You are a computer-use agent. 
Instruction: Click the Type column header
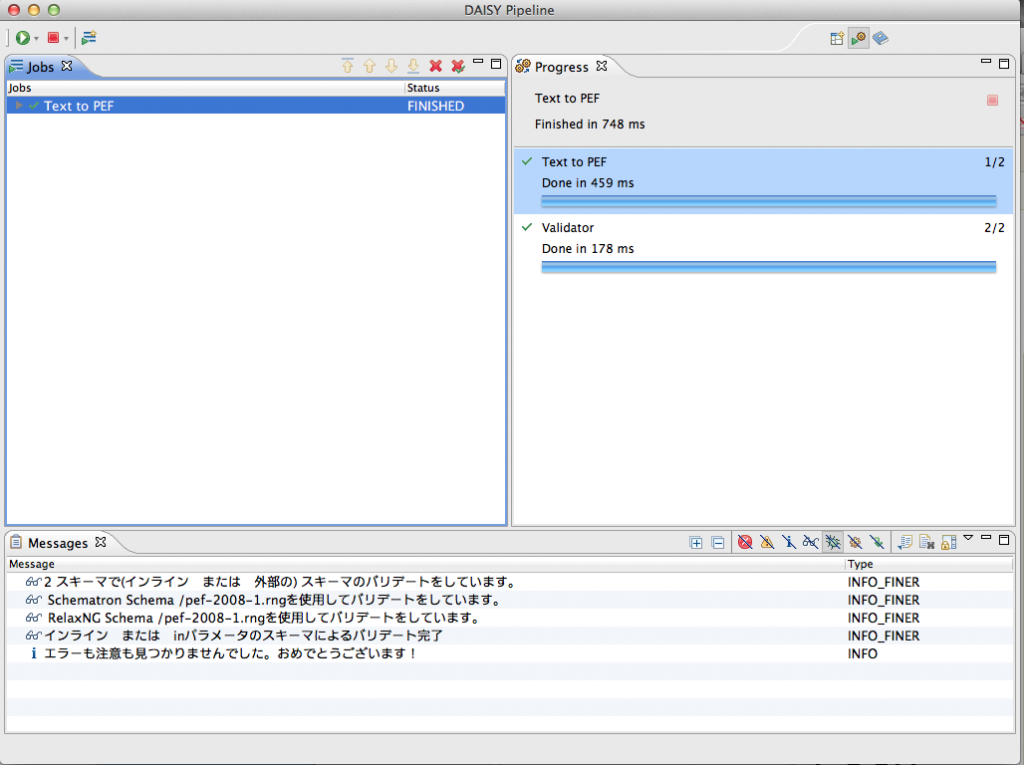pos(929,564)
